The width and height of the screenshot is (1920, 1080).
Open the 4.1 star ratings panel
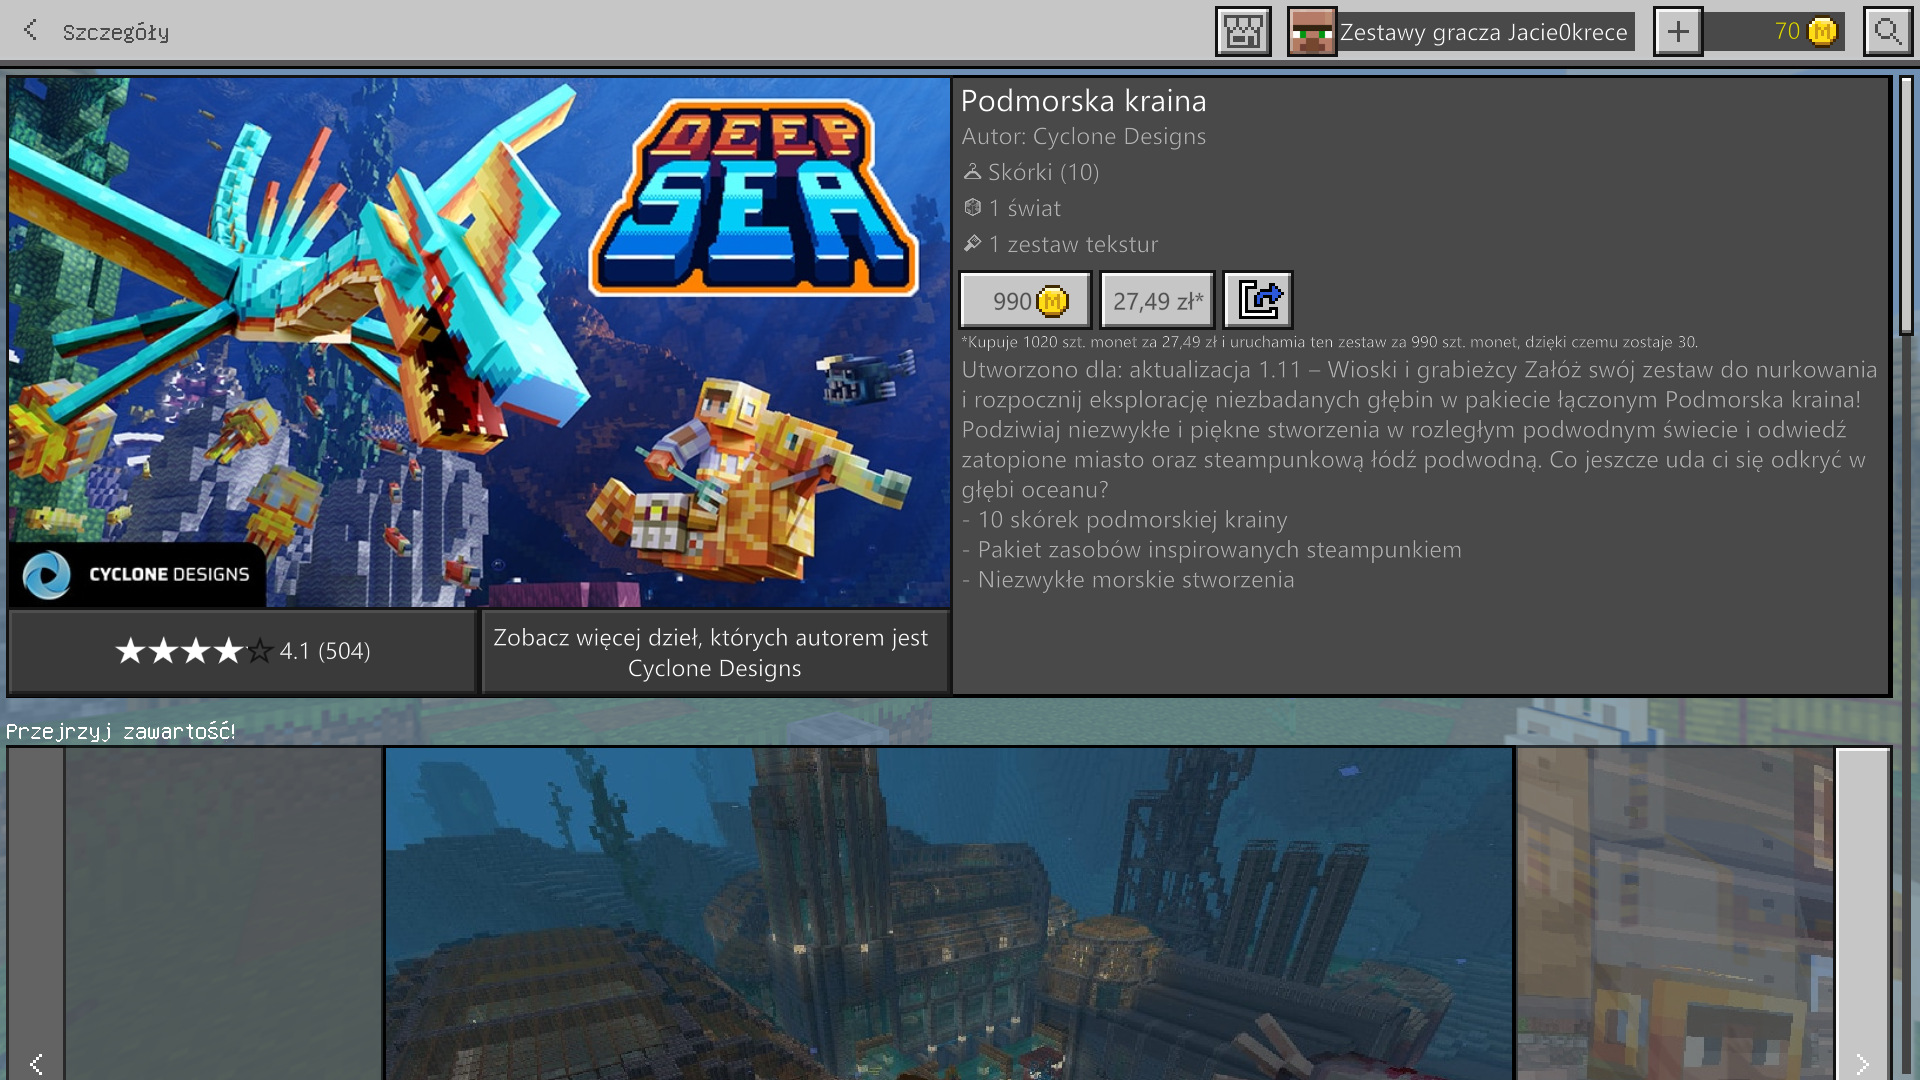(x=242, y=652)
